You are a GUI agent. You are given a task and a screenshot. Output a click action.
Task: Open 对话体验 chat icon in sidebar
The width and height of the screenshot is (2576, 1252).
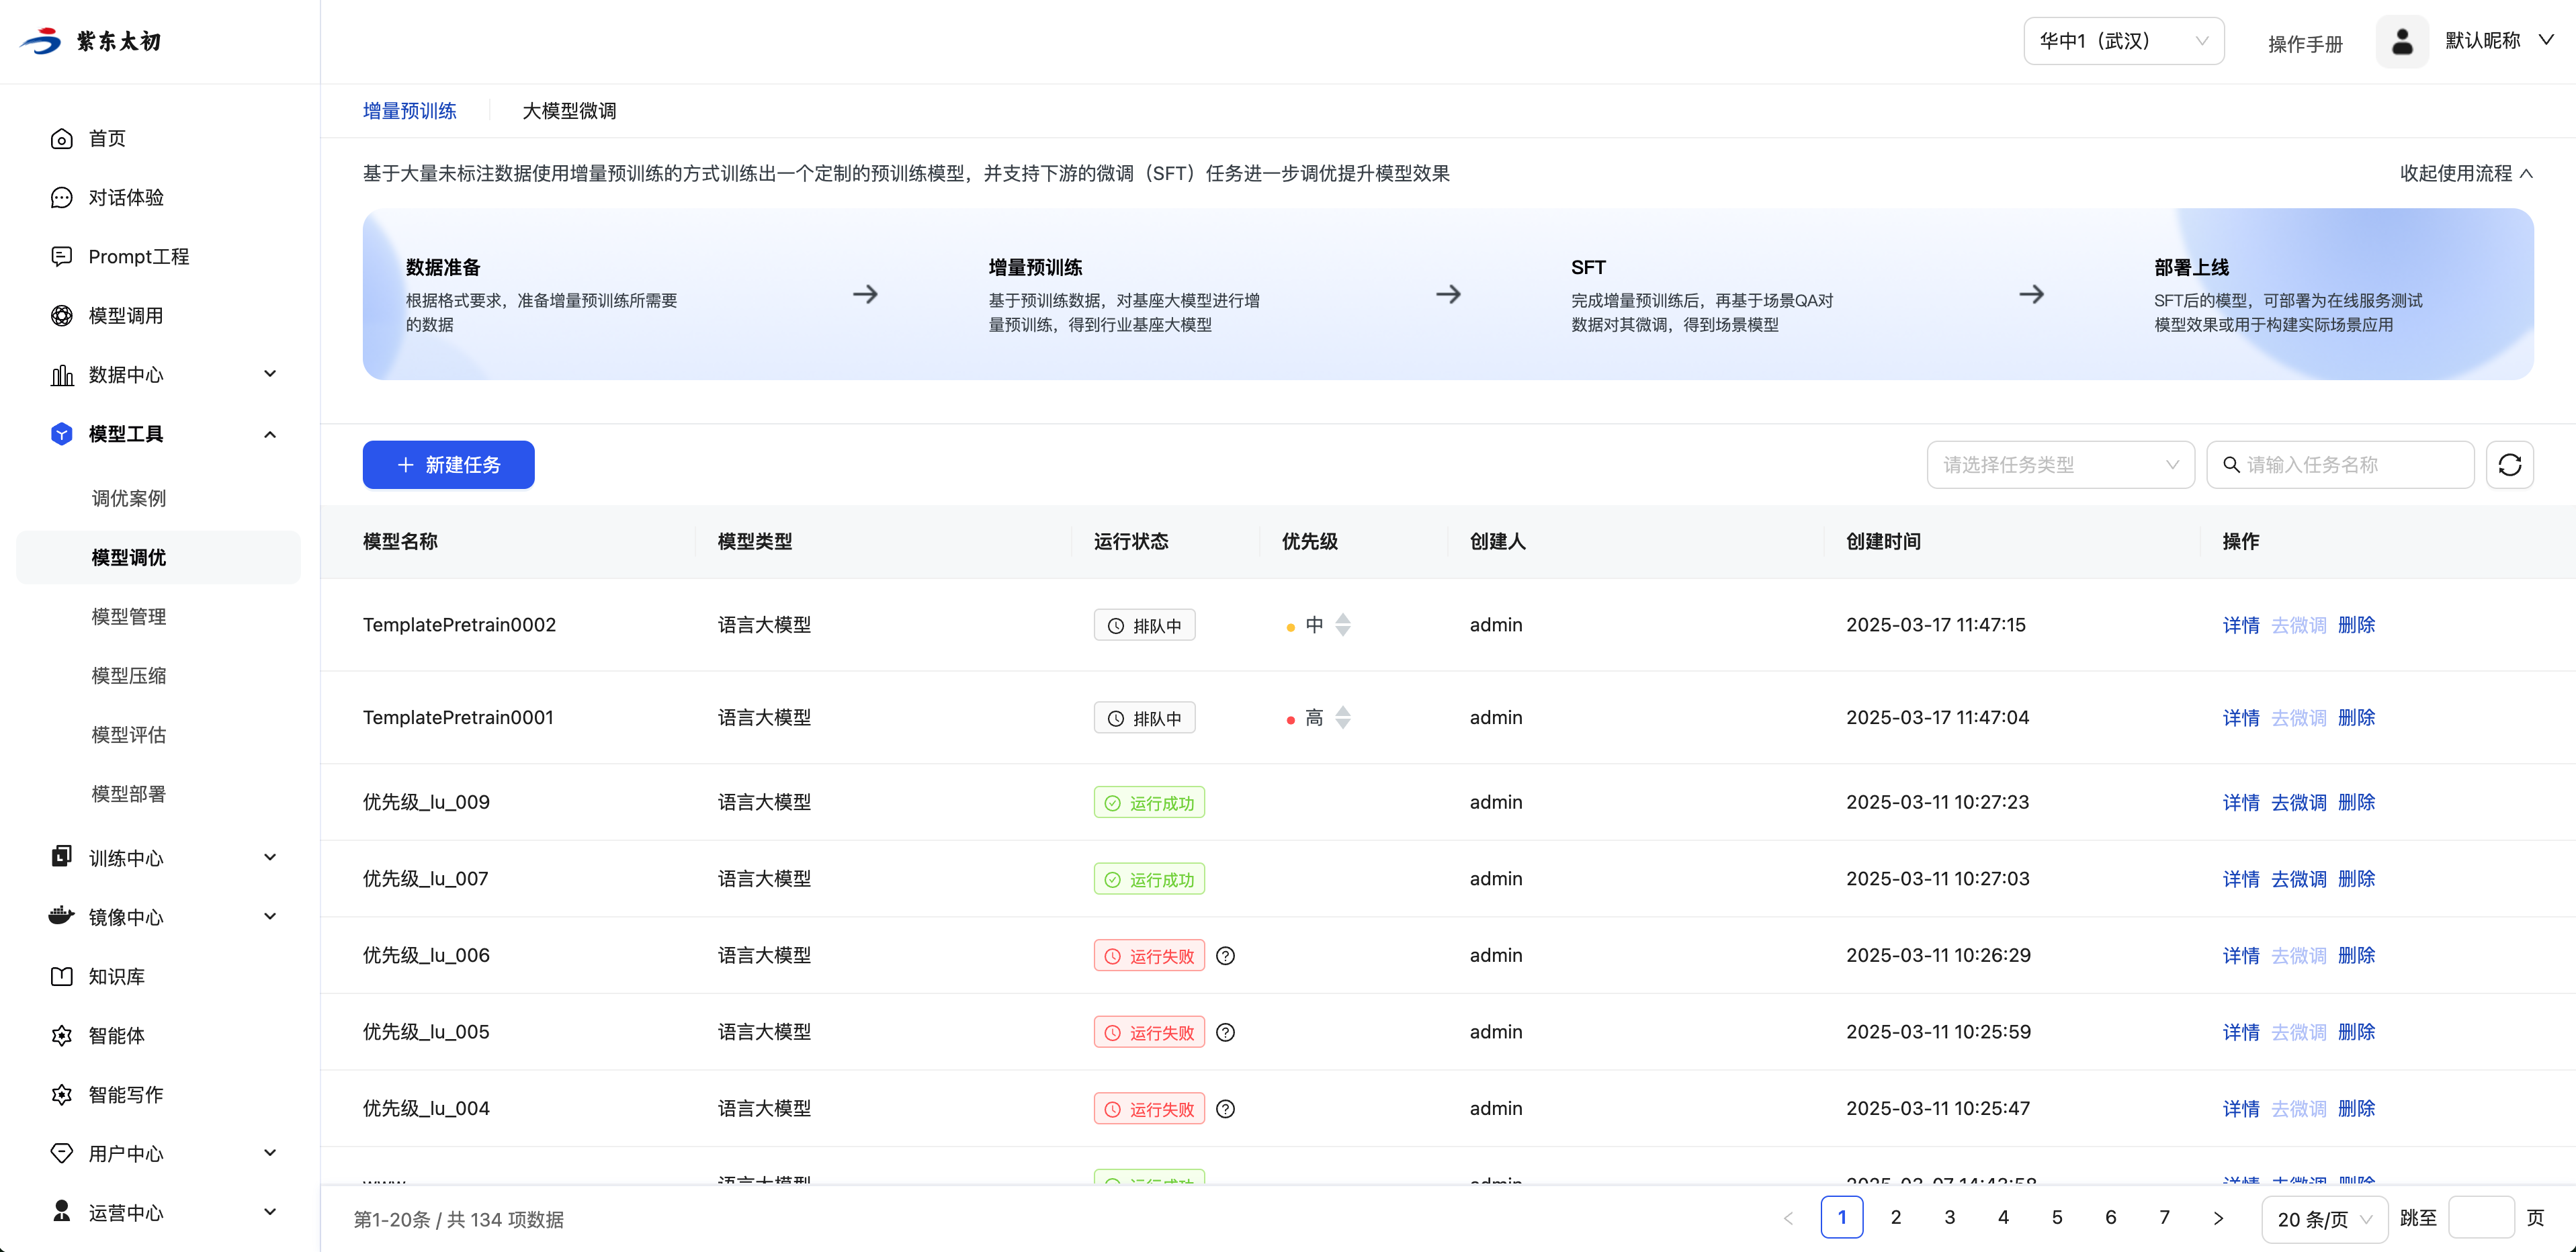(x=62, y=198)
